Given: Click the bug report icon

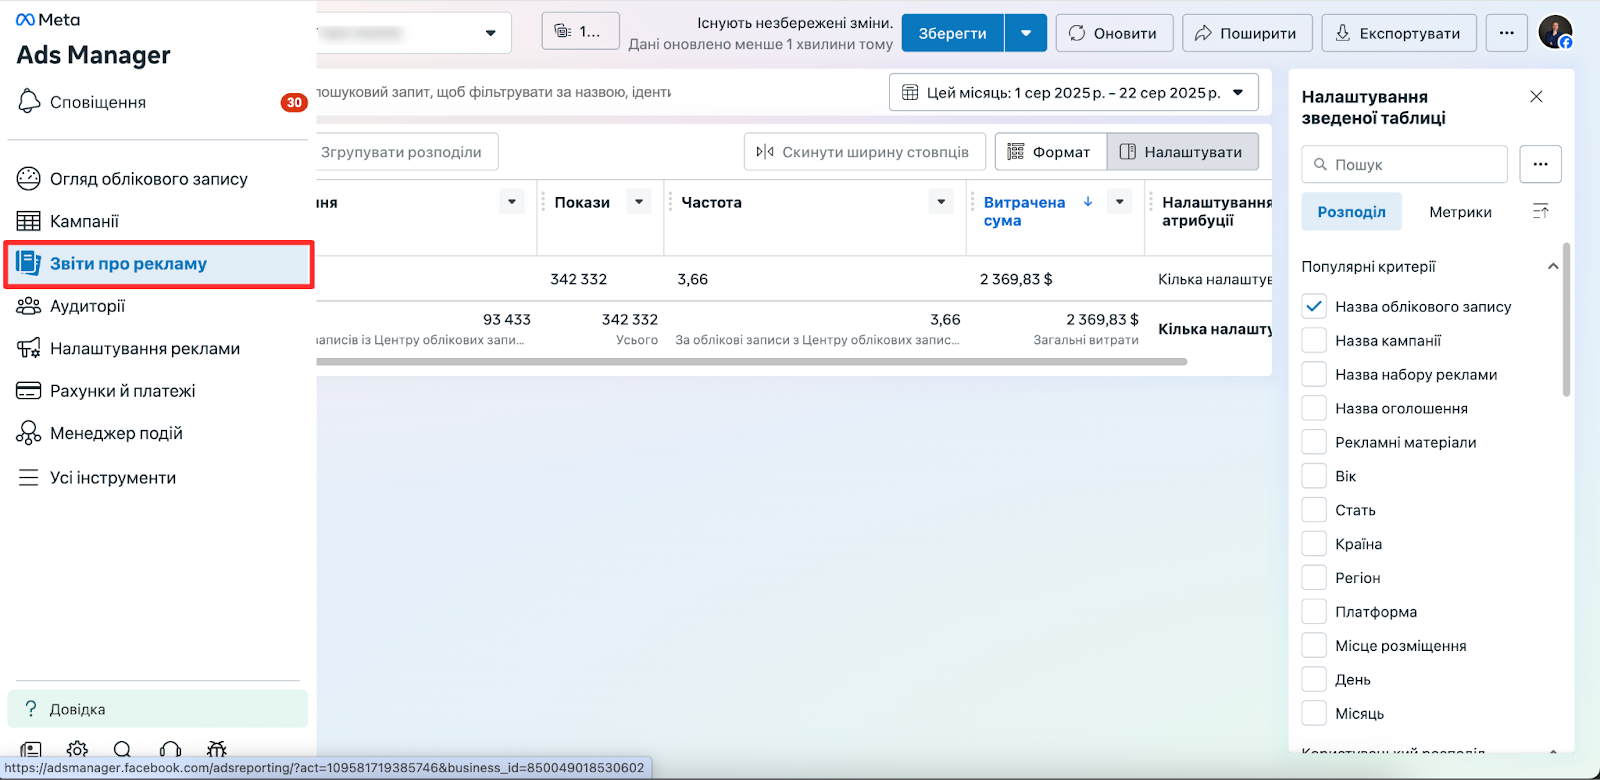Looking at the screenshot, I should pos(216,749).
